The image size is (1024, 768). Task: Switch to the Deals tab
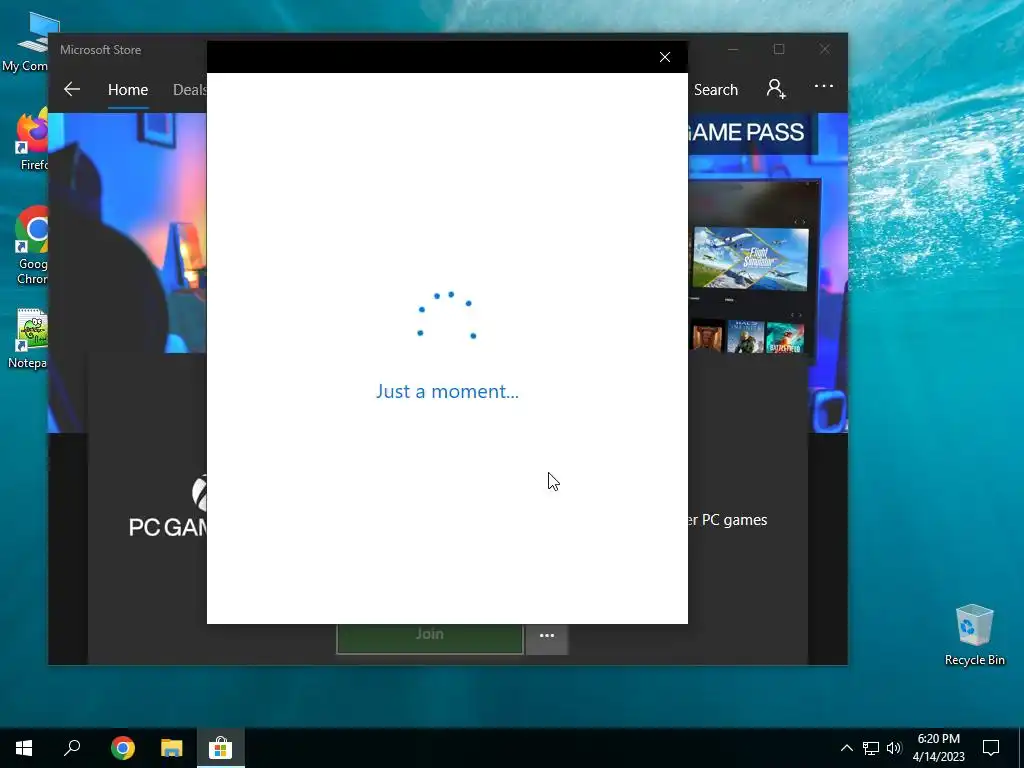pos(189,89)
